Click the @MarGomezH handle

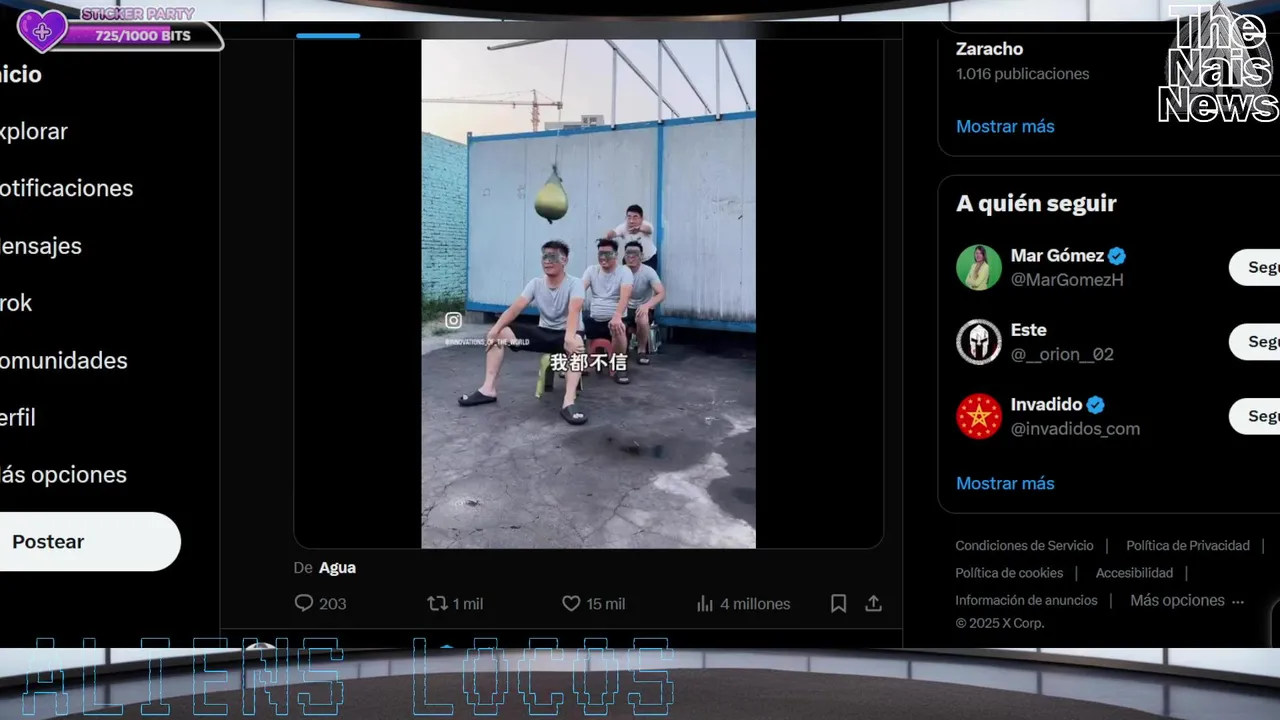pos(1067,280)
